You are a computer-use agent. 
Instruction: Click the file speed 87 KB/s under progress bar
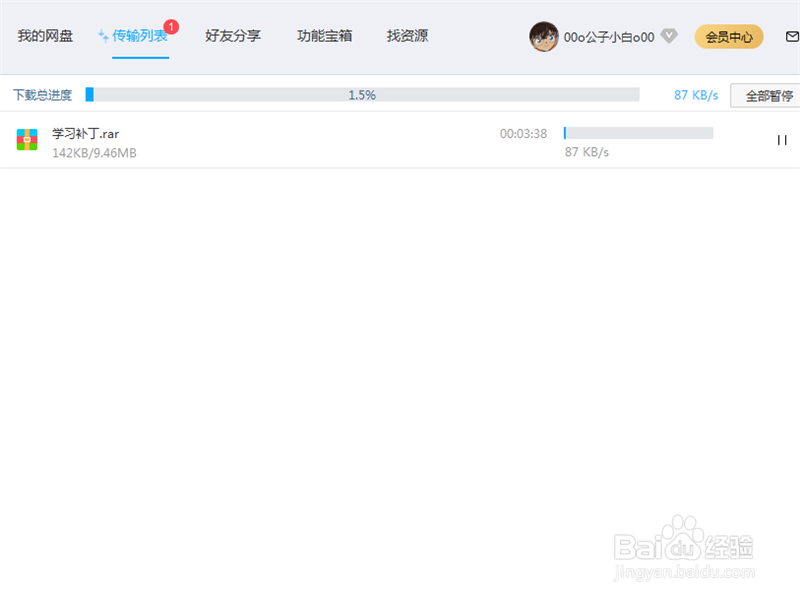pyautogui.click(x=587, y=152)
